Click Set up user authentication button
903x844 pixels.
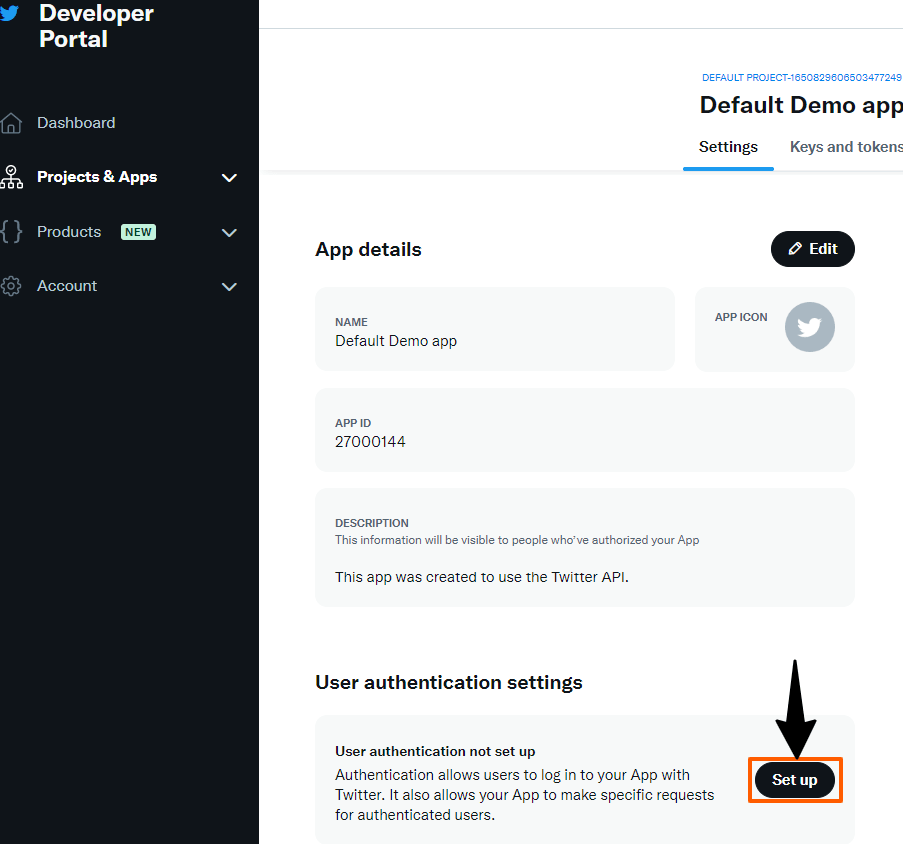[794, 780]
